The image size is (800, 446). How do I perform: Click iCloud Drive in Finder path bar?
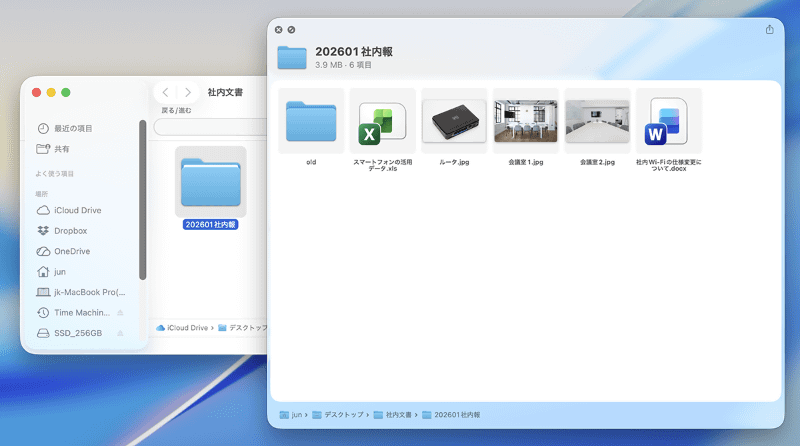coord(183,328)
